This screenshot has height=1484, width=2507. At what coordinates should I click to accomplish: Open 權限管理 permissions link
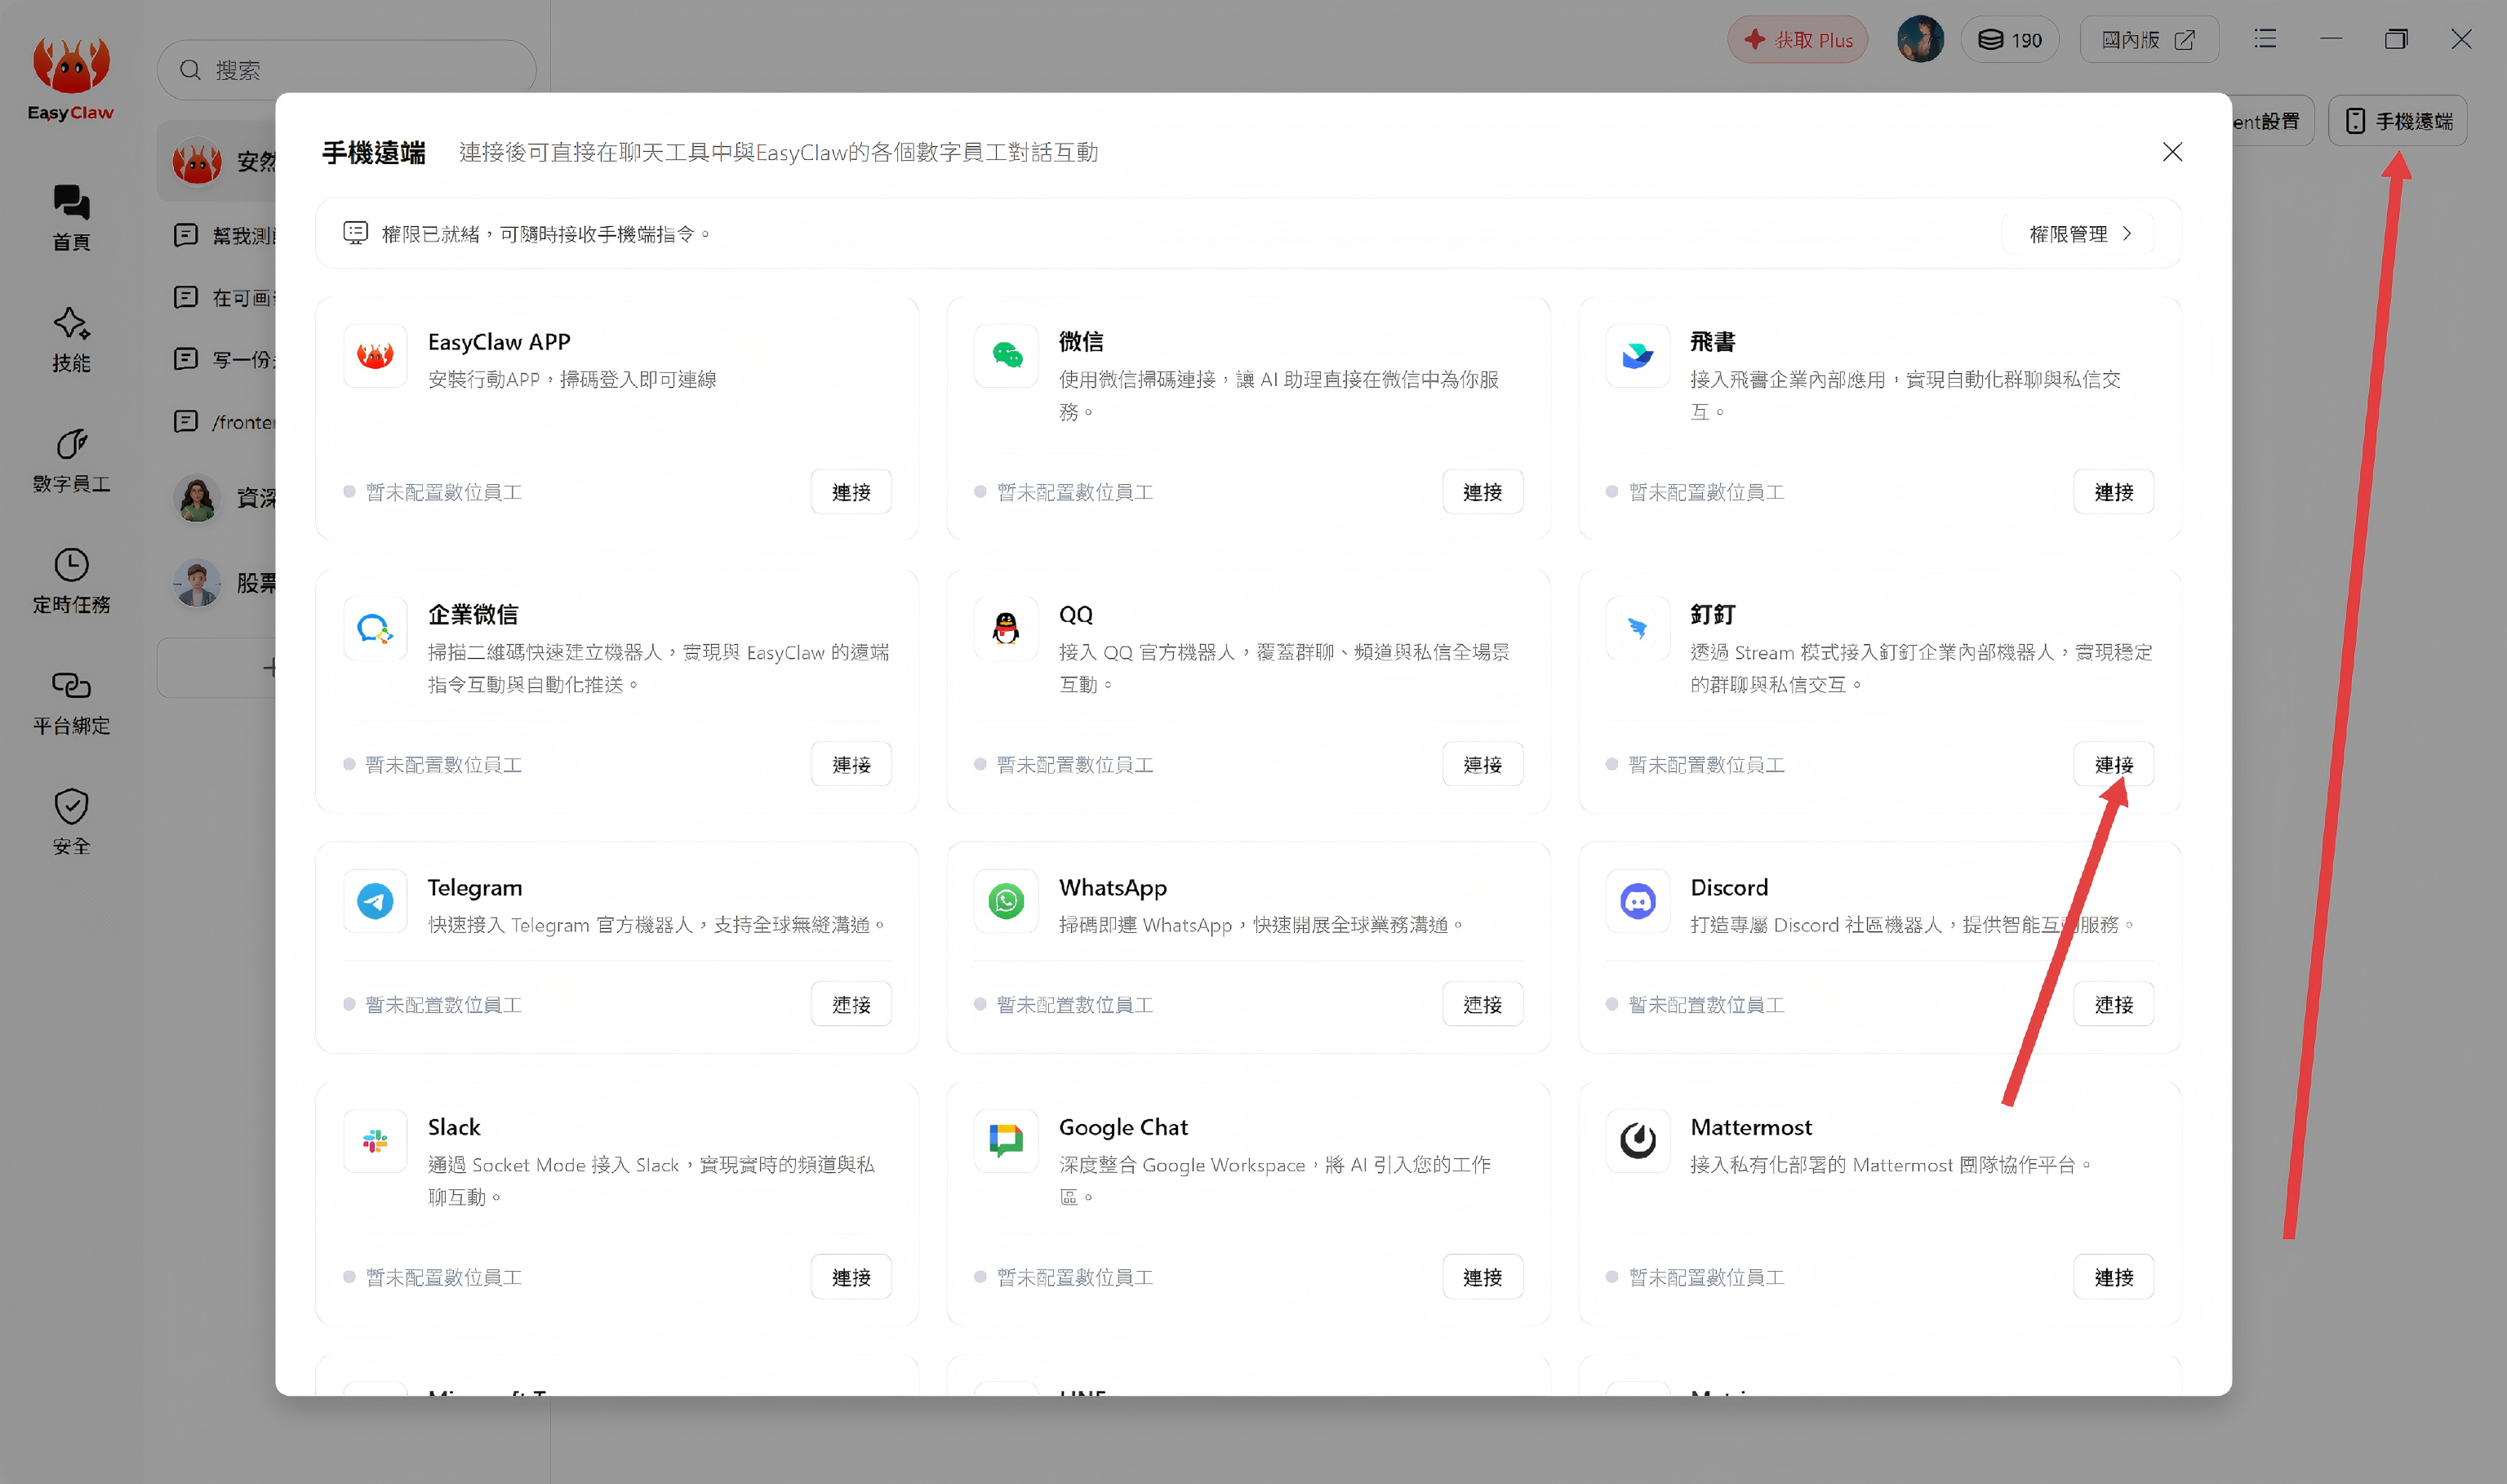[2079, 234]
